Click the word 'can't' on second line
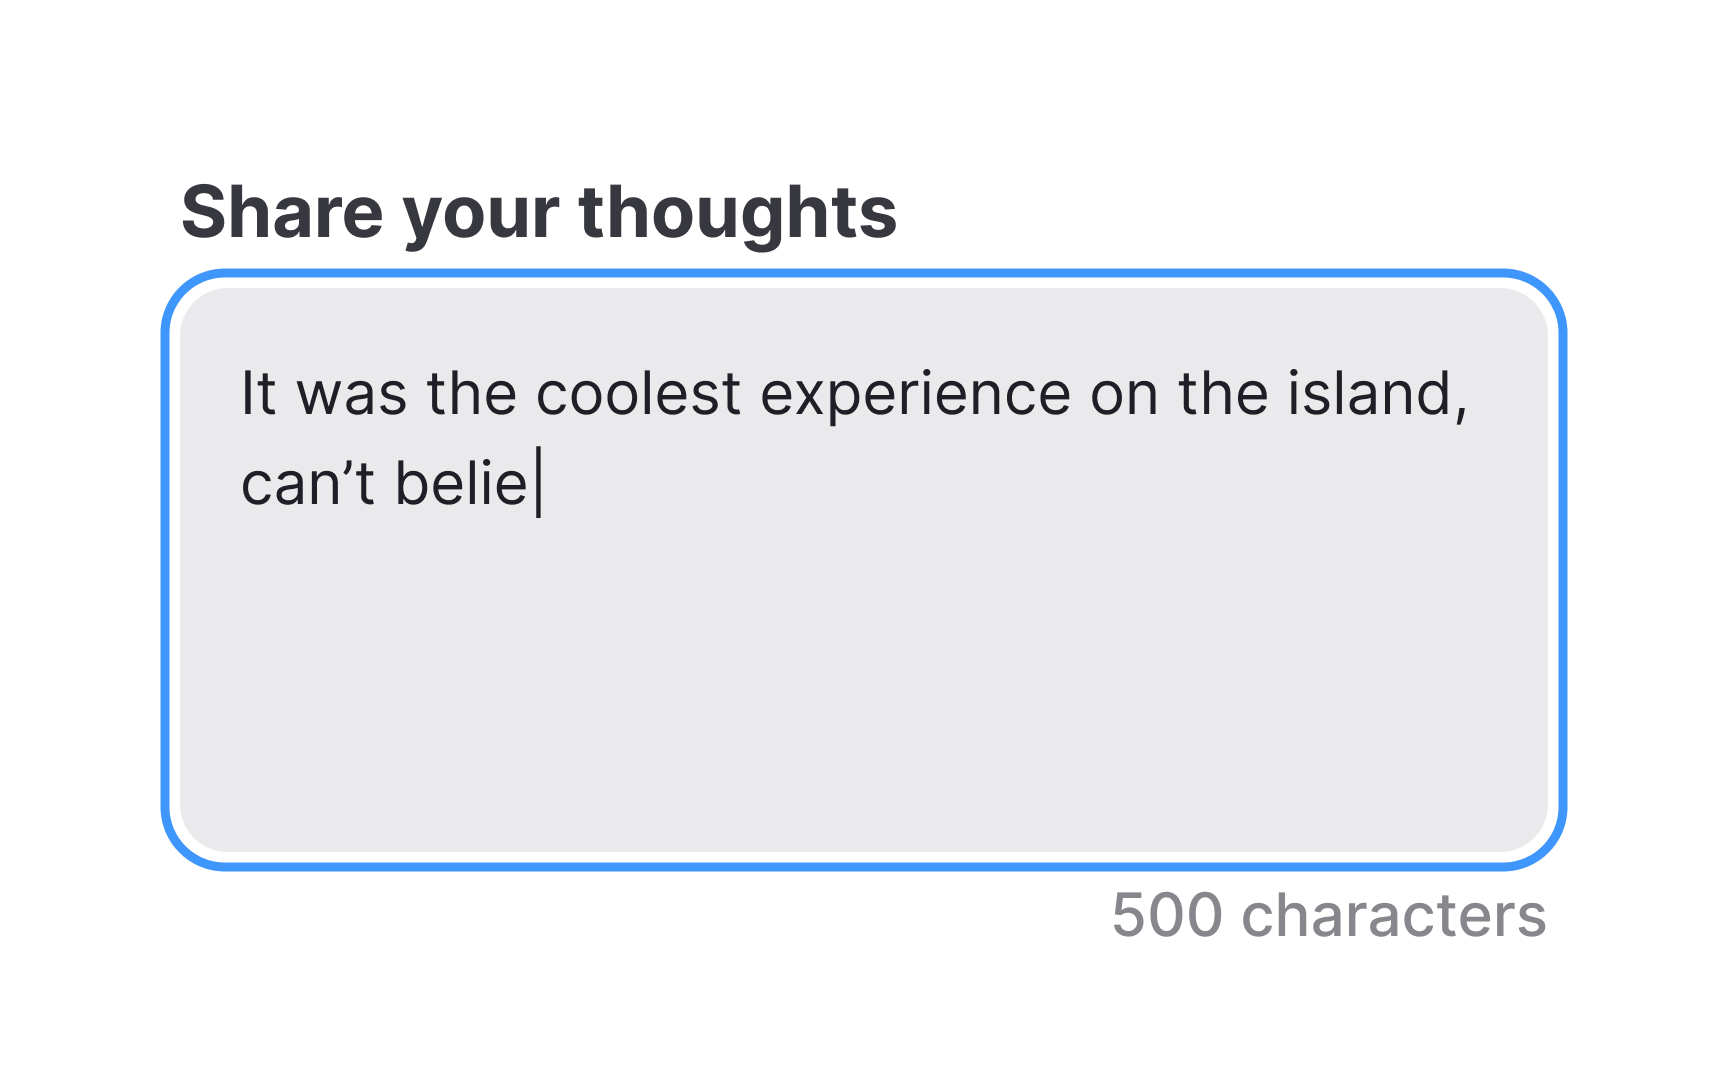Viewport: 1728px width, 1080px height. (x=307, y=484)
